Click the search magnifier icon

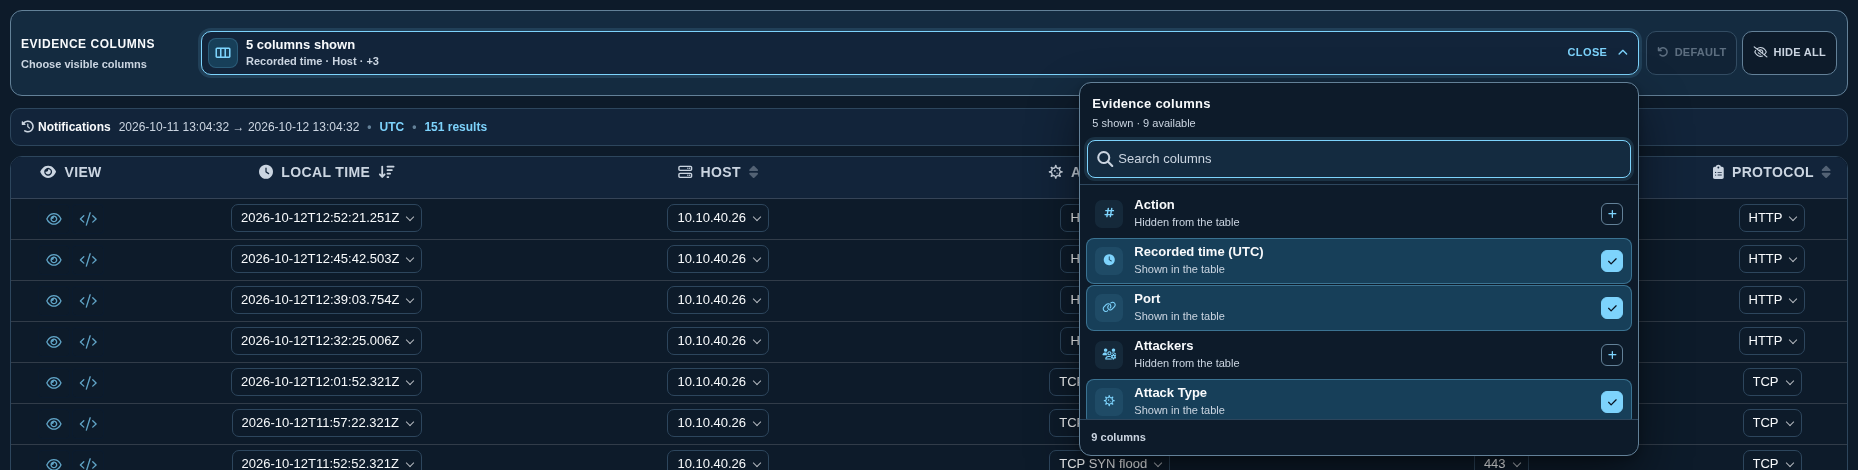[x=1105, y=159]
